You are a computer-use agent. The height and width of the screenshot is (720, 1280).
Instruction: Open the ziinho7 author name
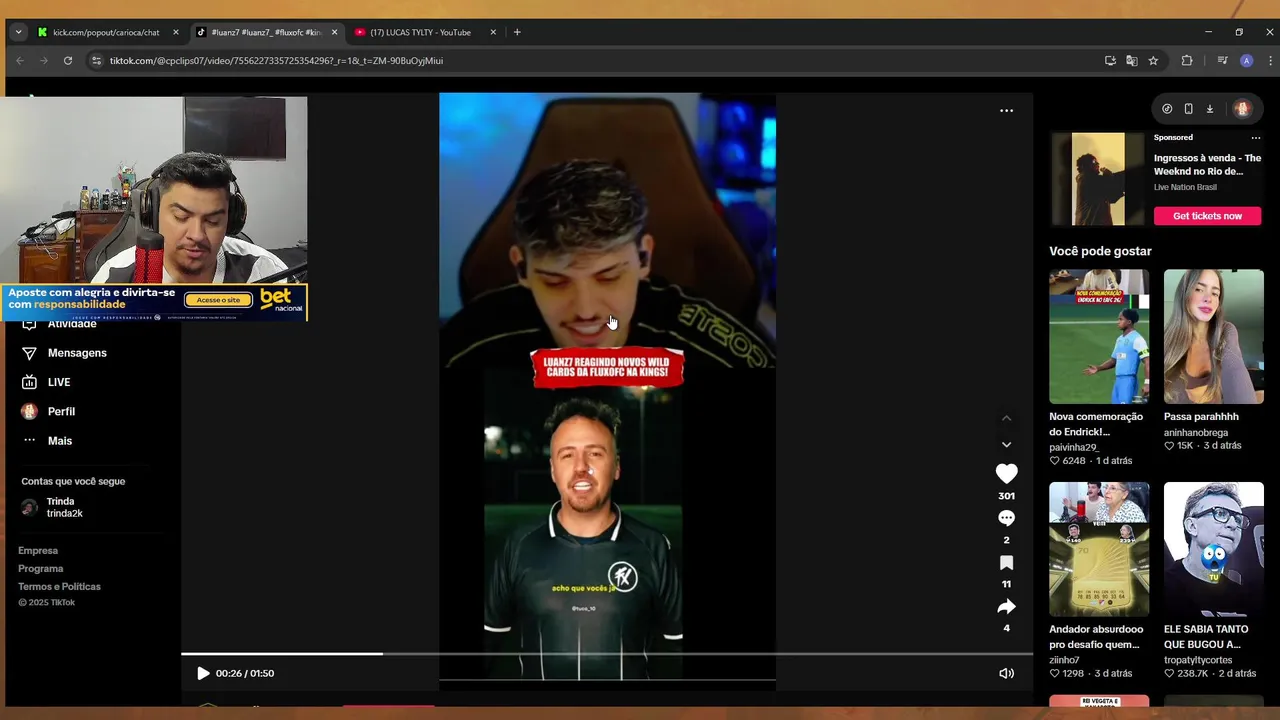1064,660
